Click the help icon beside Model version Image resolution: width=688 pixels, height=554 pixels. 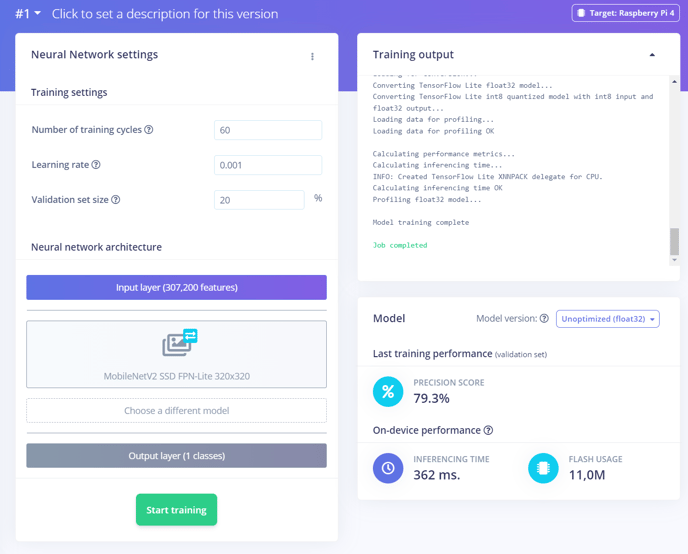click(544, 318)
